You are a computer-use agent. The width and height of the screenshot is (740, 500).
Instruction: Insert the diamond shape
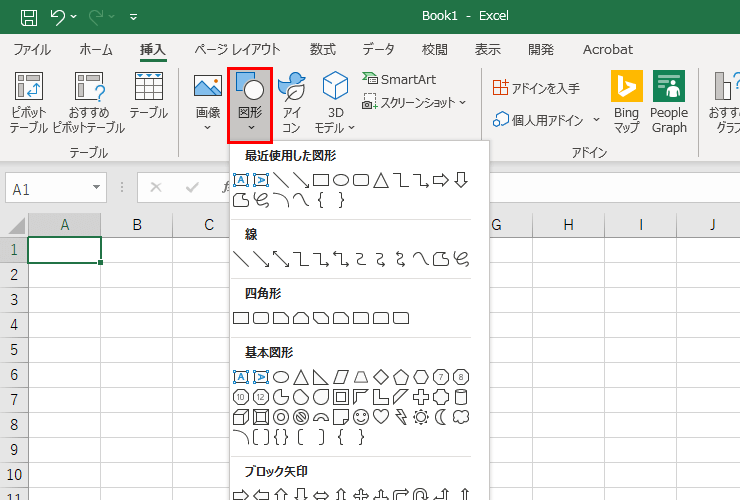pyautogui.click(x=381, y=377)
